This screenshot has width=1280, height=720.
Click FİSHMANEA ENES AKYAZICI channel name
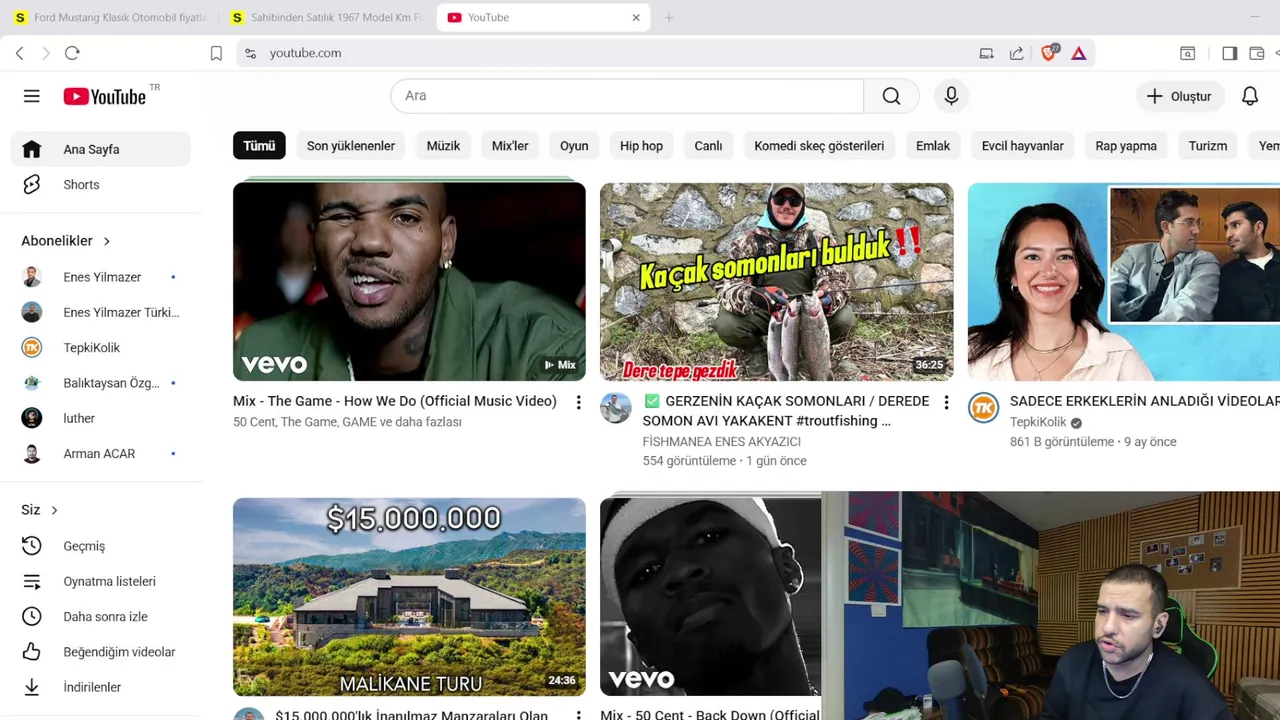[721, 441]
